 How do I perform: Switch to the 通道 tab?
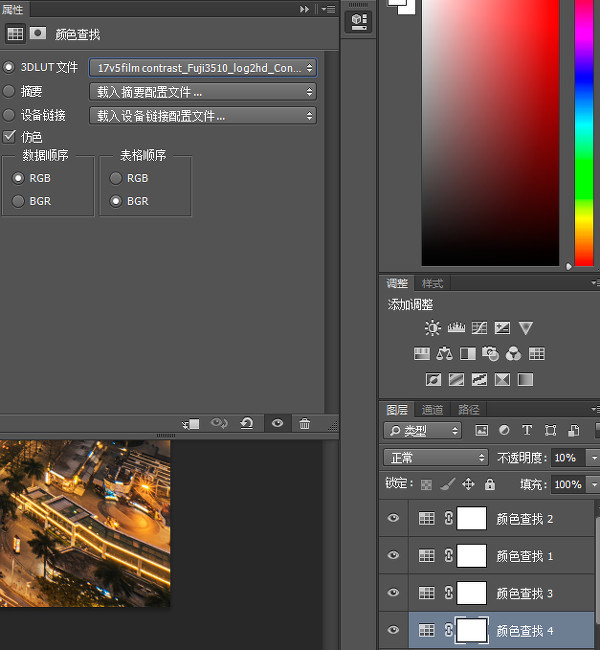(432, 410)
